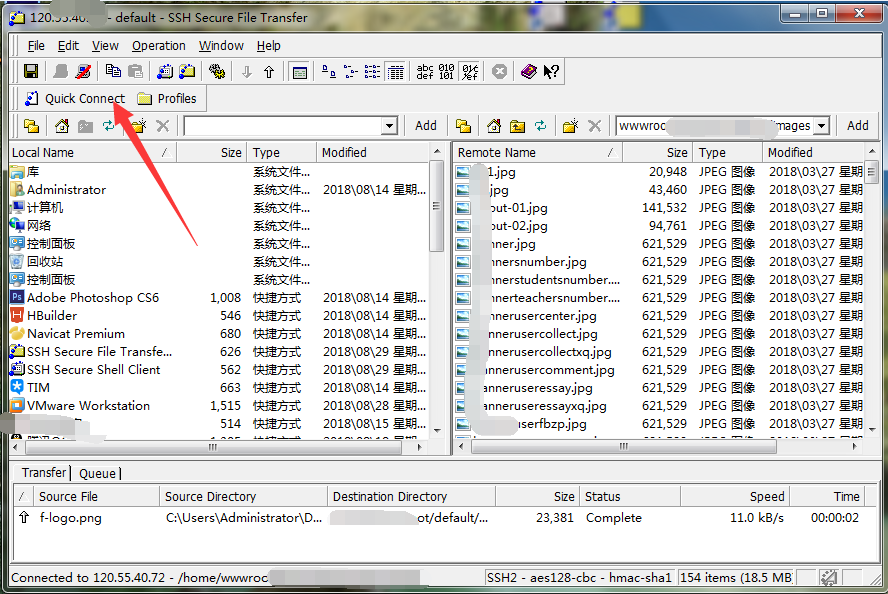Select auto transfer mode icon
Viewport: 888px width, 594px height.
point(469,71)
